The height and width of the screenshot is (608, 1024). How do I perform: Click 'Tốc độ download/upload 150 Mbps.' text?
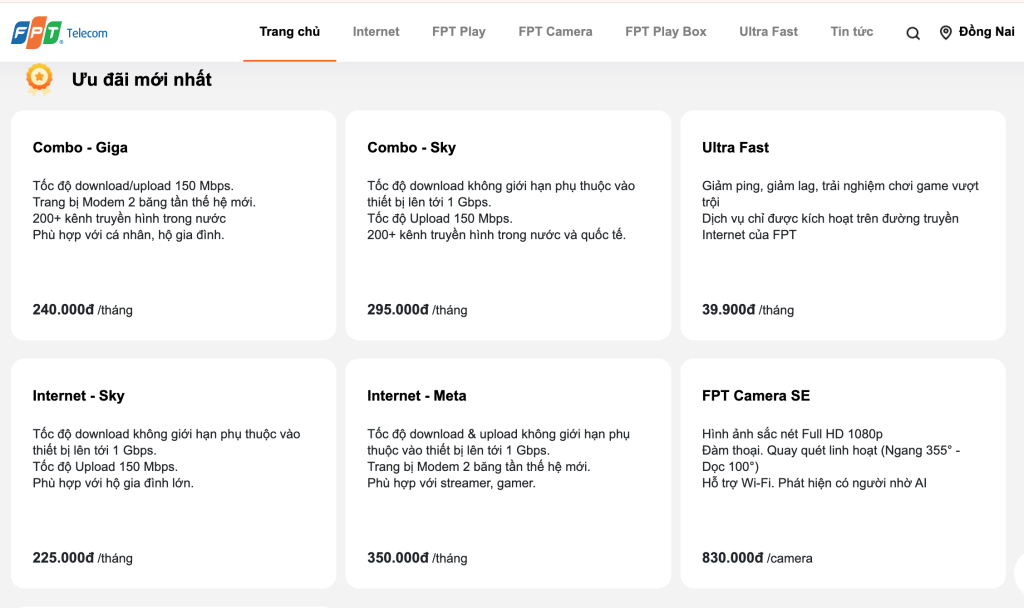(x=133, y=186)
